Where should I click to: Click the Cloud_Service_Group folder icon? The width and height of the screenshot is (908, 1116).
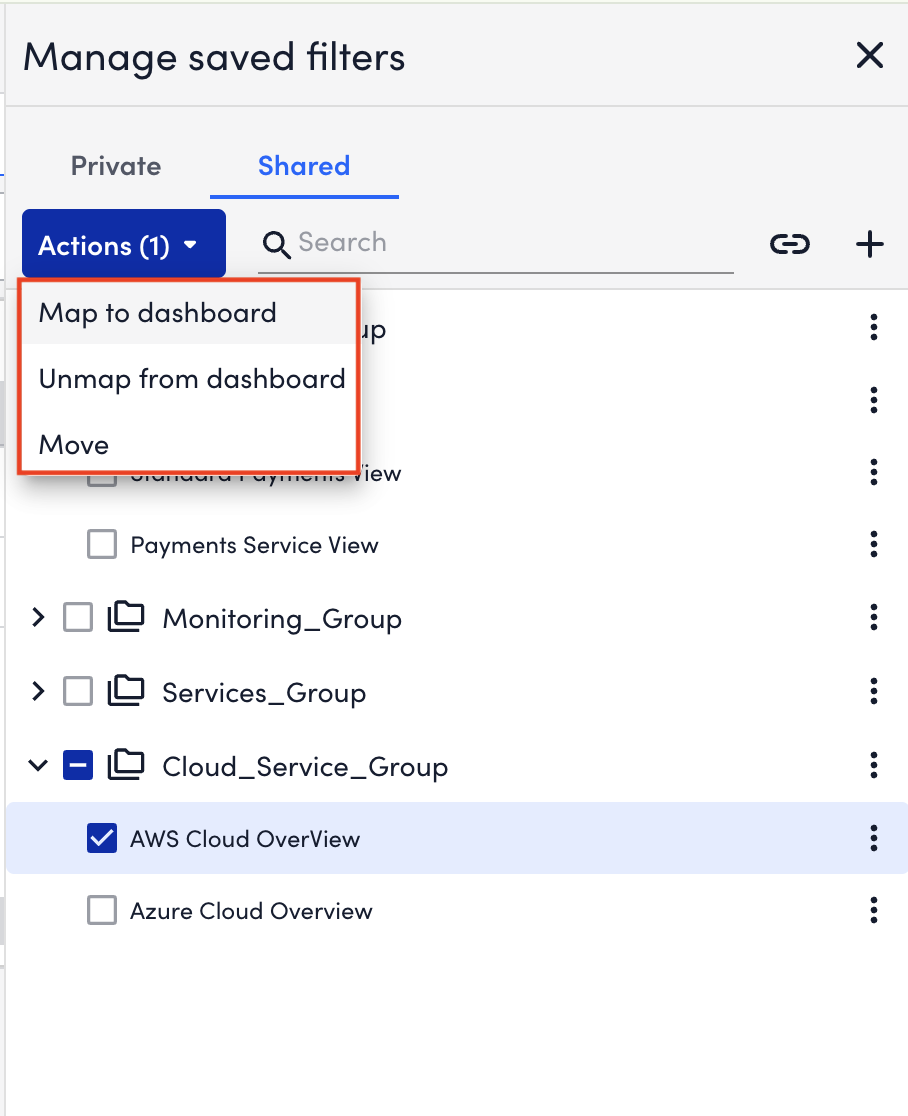[x=126, y=764]
